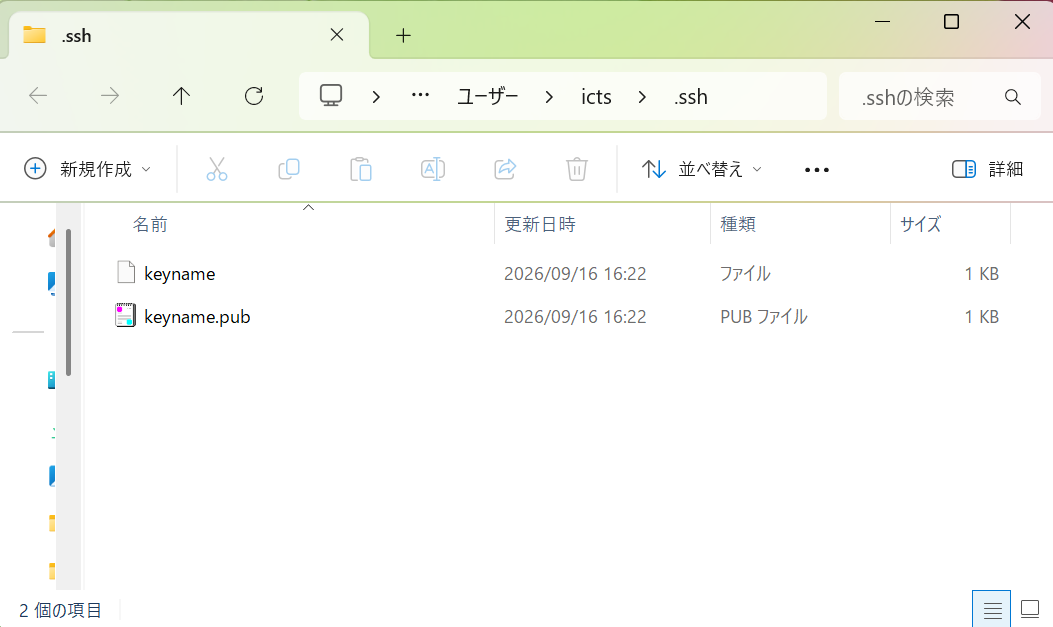Click the PC monitor icon in address bar
The image size is (1053, 627).
point(330,96)
